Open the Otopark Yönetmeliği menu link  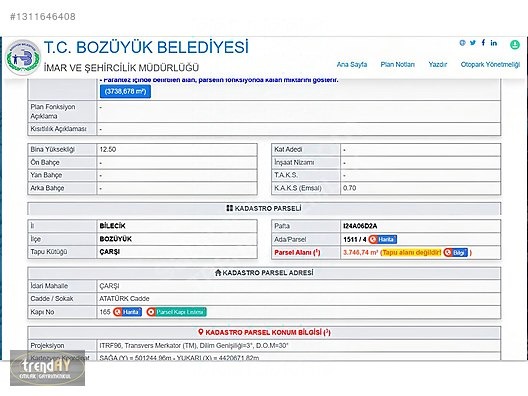[x=490, y=64]
